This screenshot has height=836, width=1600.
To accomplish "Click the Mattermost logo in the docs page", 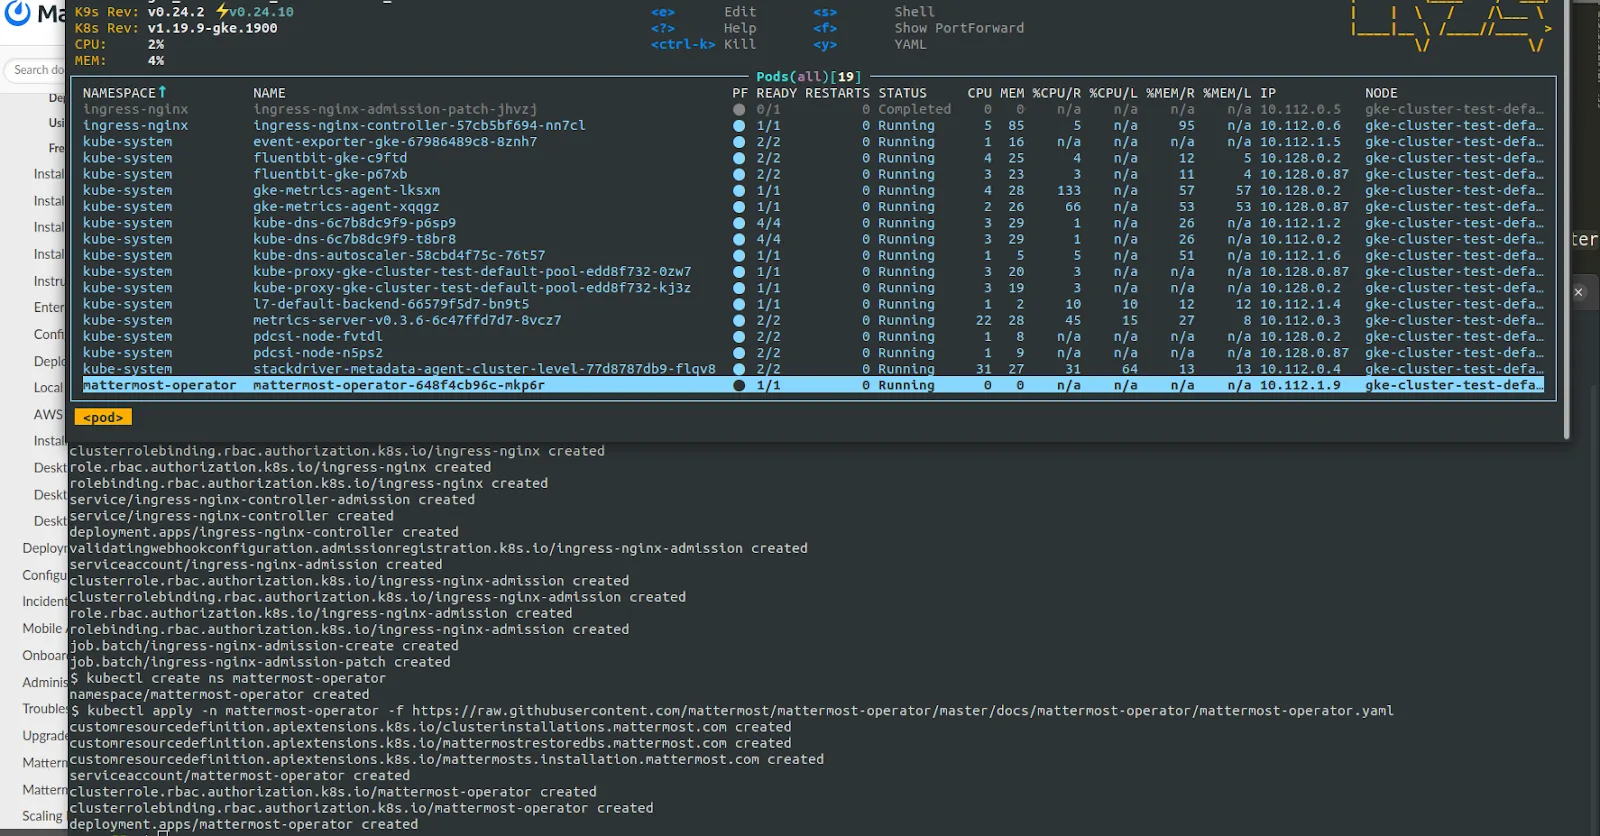I will point(18,13).
